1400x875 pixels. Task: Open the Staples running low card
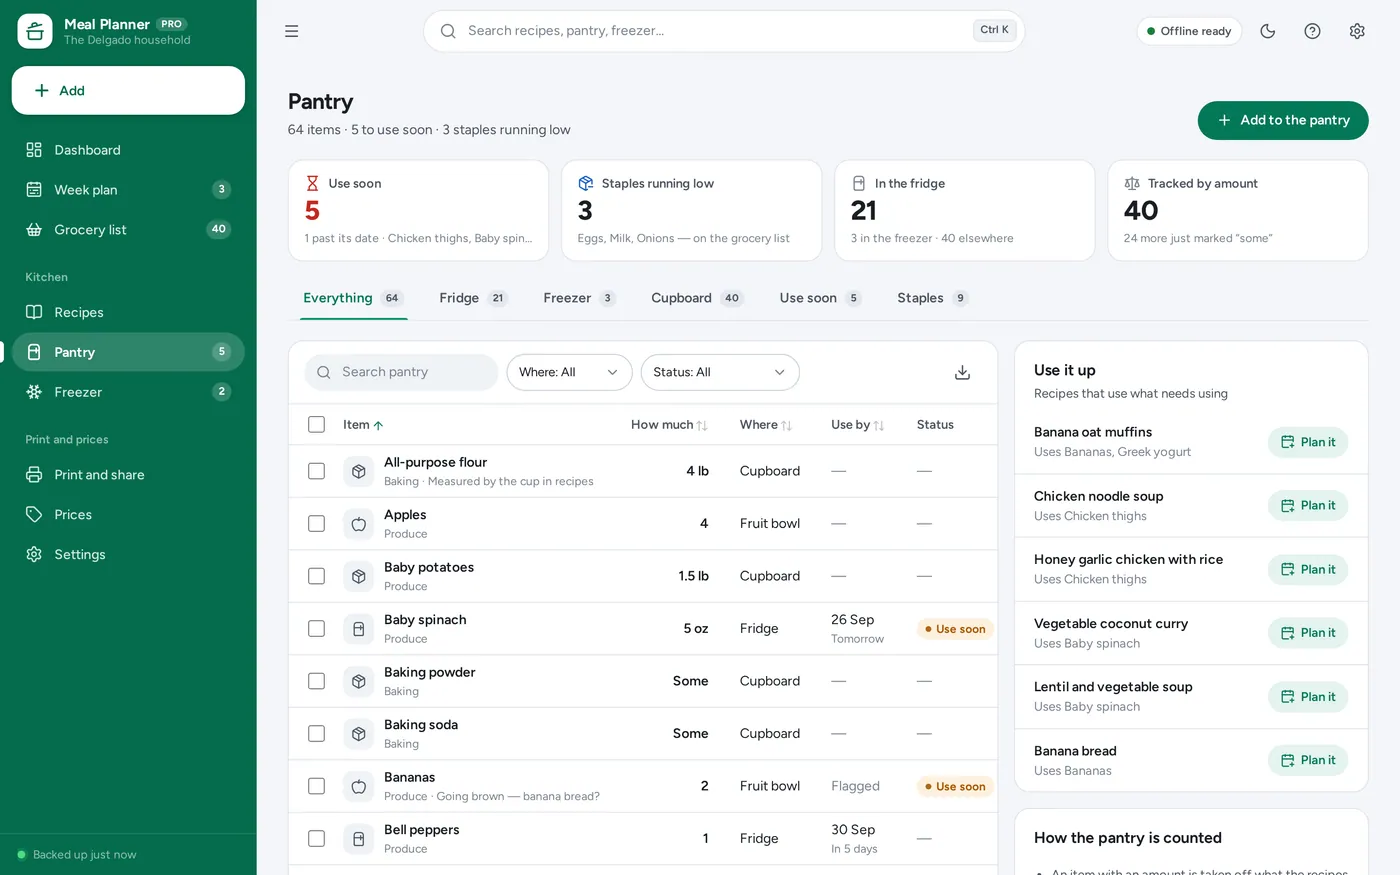click(x=692, y=211)
